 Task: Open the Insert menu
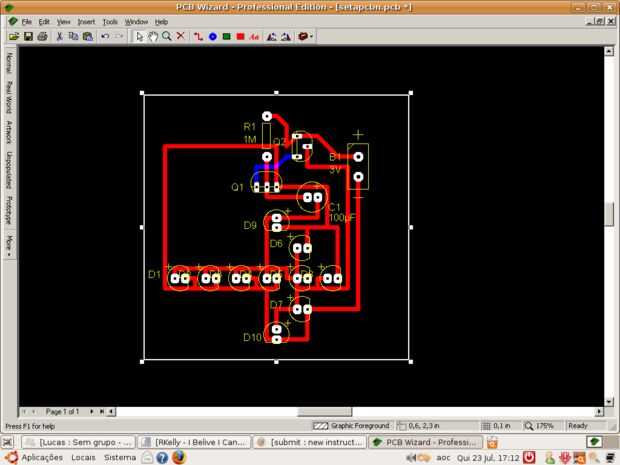(86, 22)
